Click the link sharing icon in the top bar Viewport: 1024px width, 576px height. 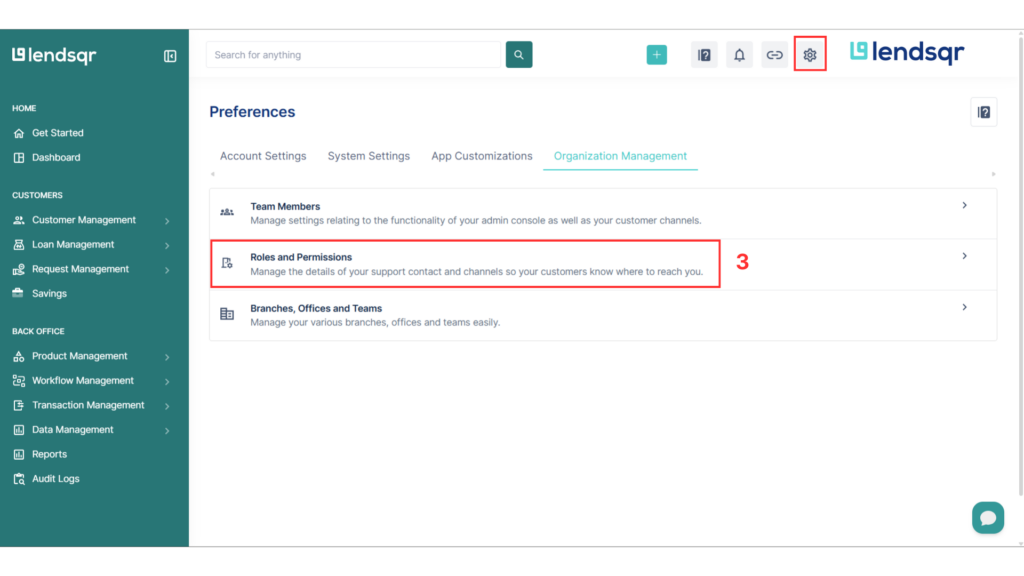coord(774,55)
